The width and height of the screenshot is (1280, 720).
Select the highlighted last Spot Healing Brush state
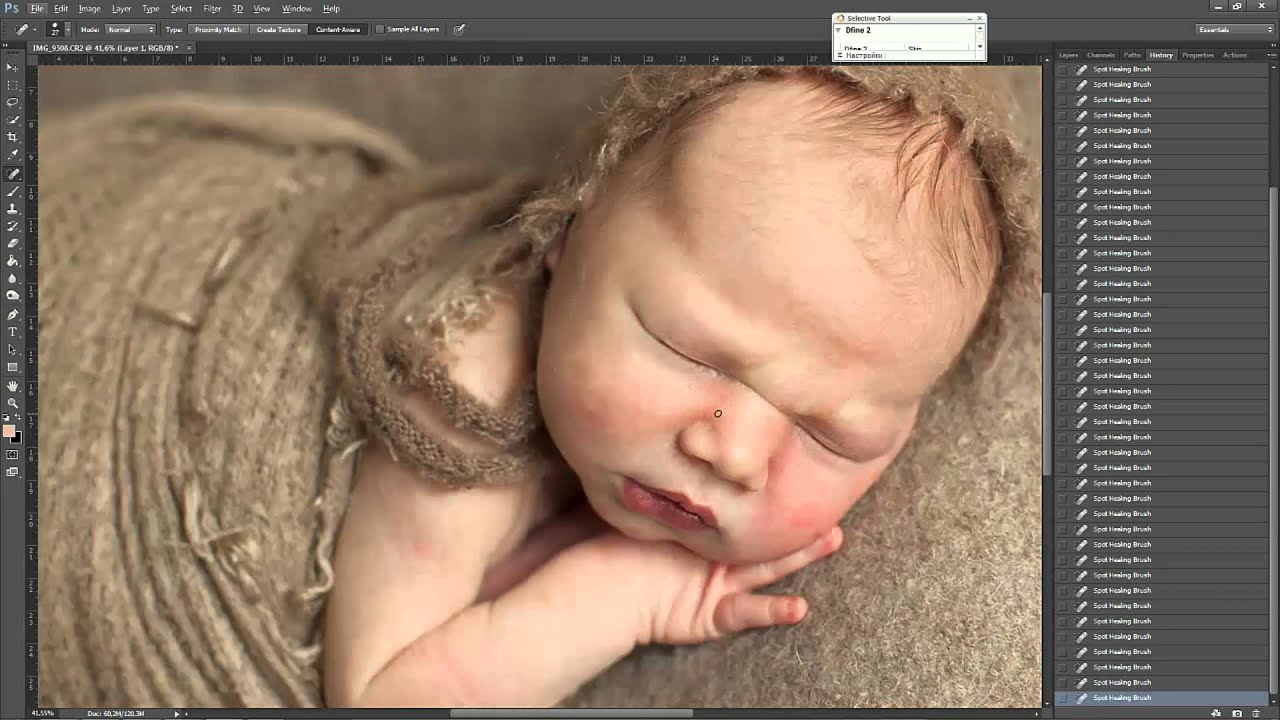coord(1162,698)
